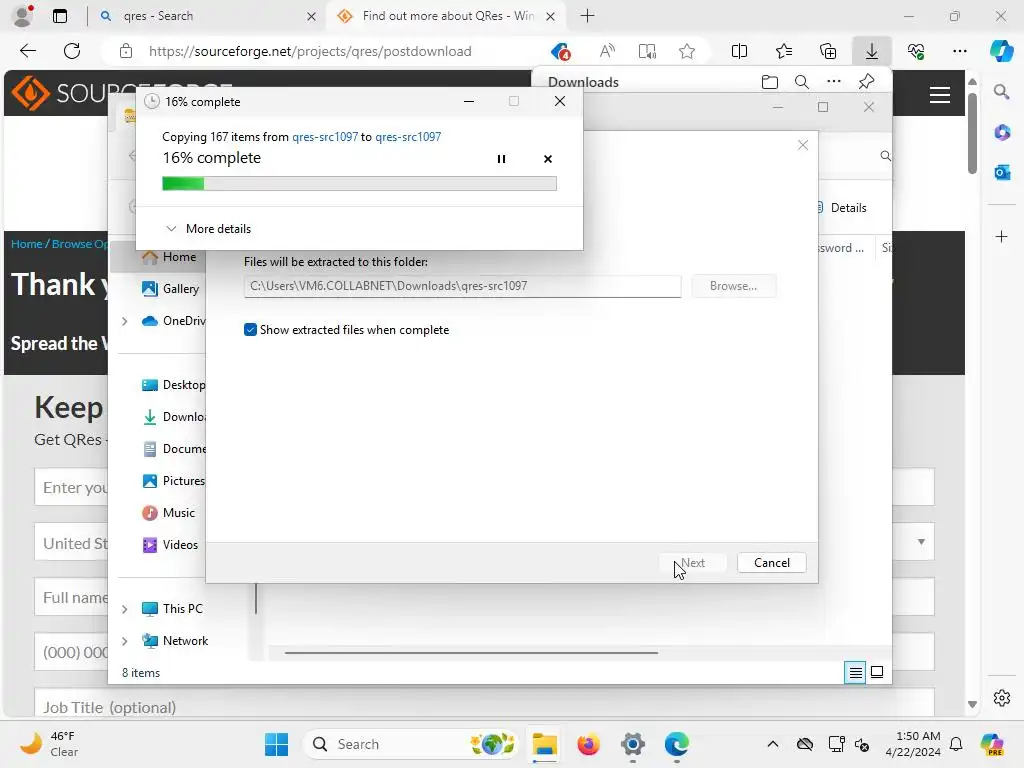Open Pictures folder in sidebar

pyautogui.click(x=174, y=481)
